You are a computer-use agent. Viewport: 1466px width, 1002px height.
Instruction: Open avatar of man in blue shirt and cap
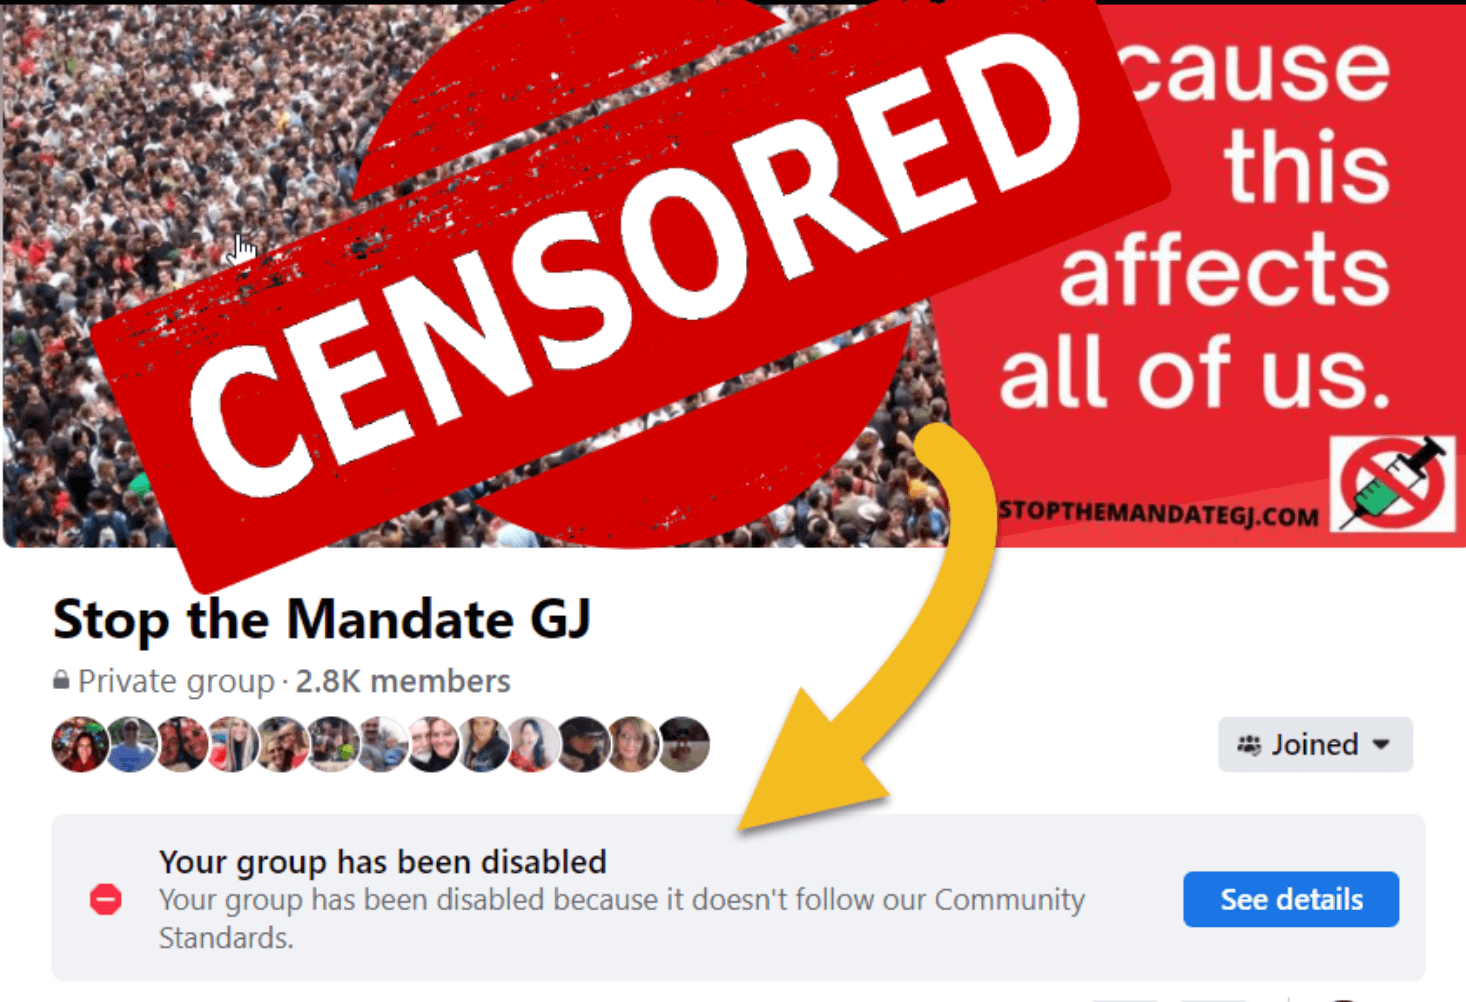[130, 744]
